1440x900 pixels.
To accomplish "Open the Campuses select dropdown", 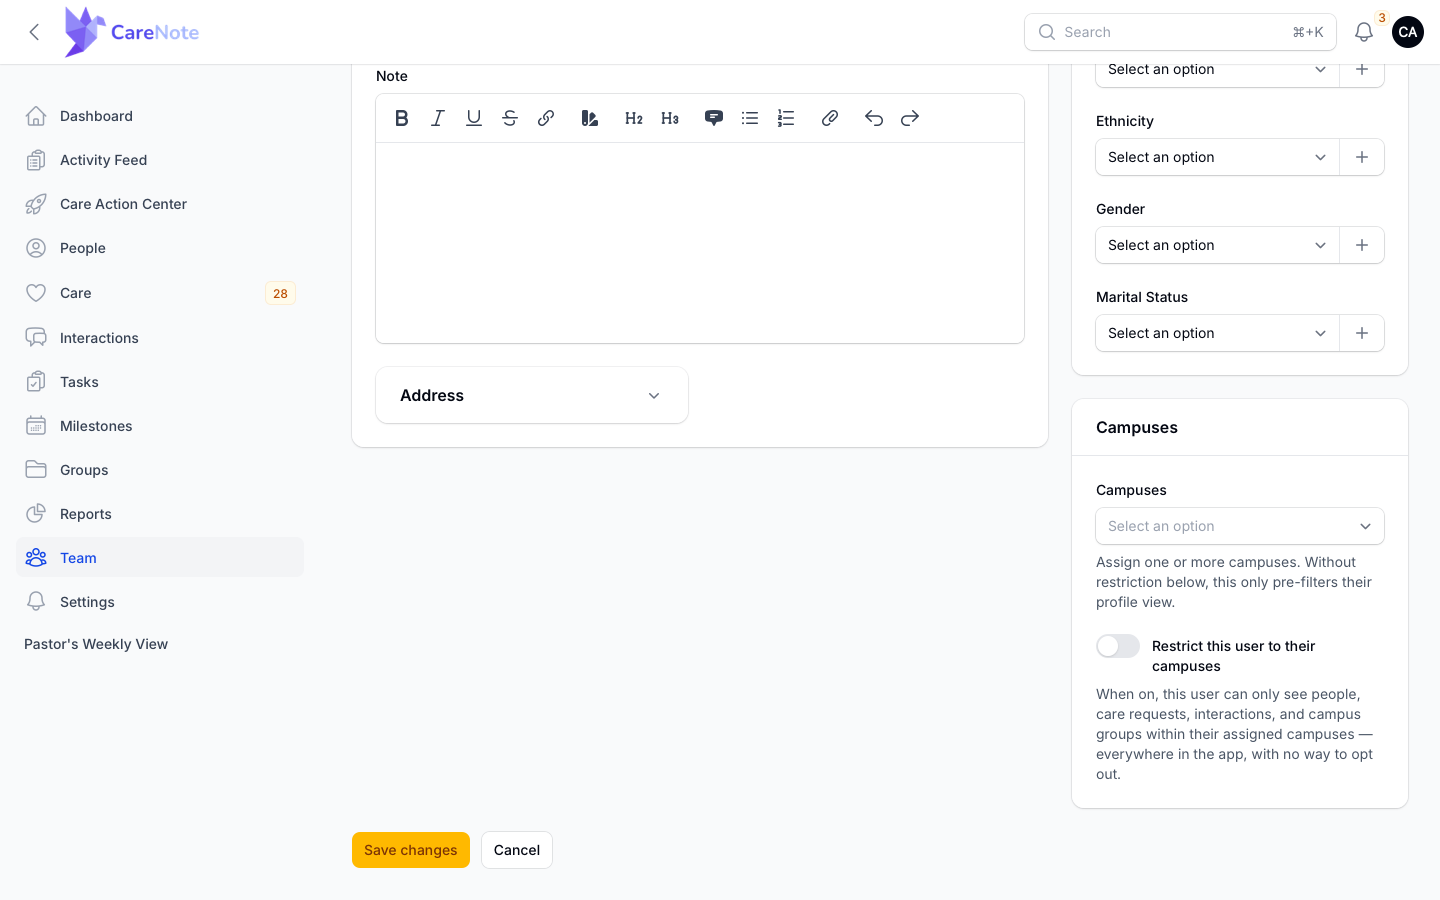I will coord(1240,526).
